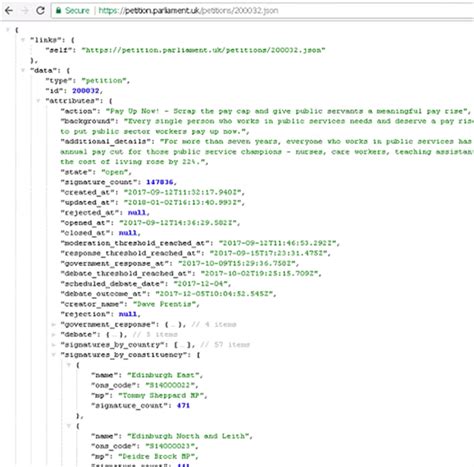Select the "state" value "open"
474x467 pixels.
tap(114, 172)
